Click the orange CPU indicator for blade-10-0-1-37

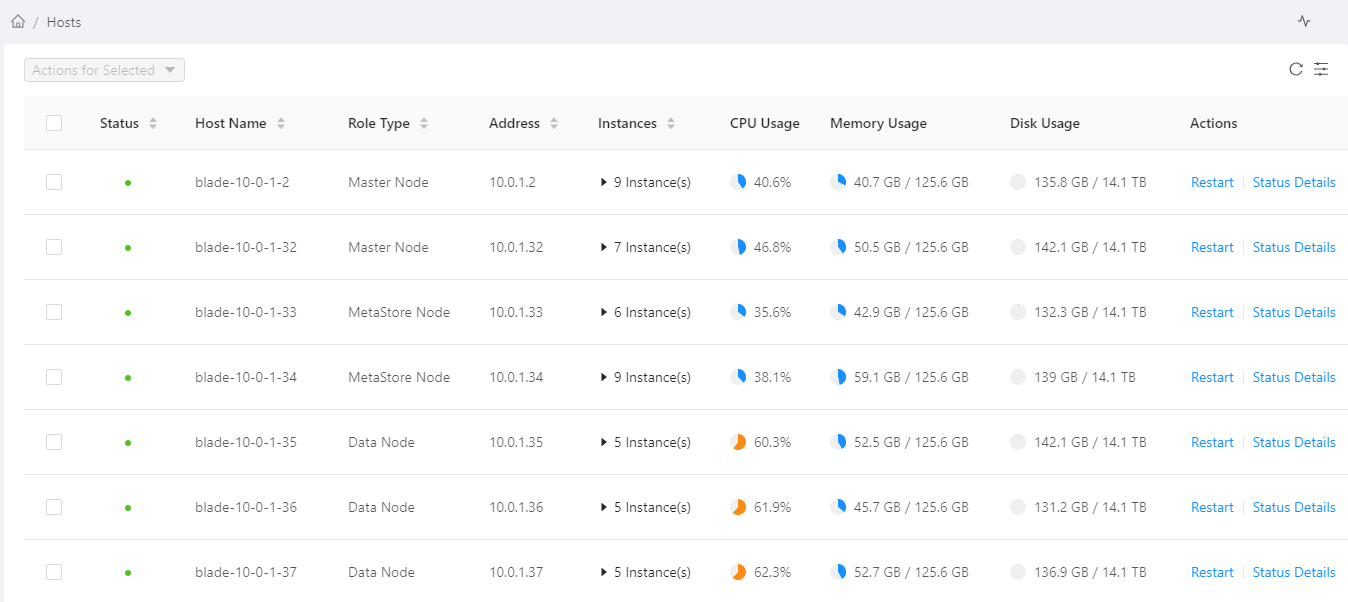(x=737, y=572)
